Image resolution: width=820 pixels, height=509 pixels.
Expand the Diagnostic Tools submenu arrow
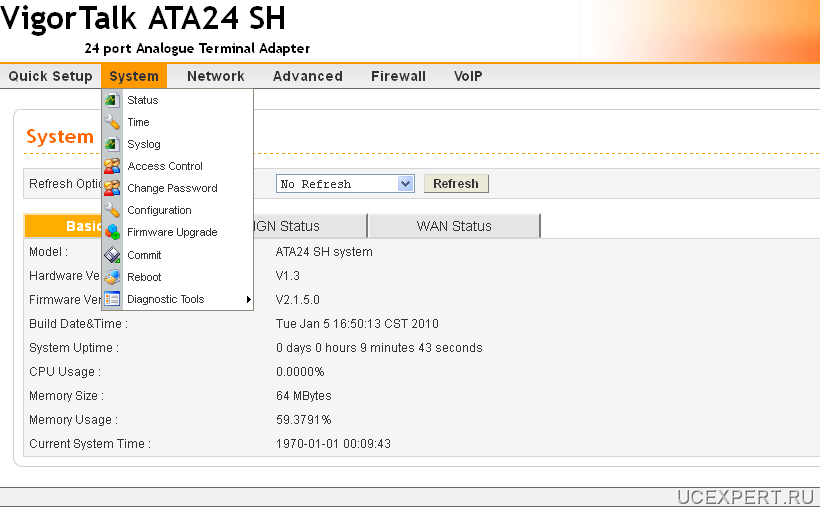tap(248, 299)
